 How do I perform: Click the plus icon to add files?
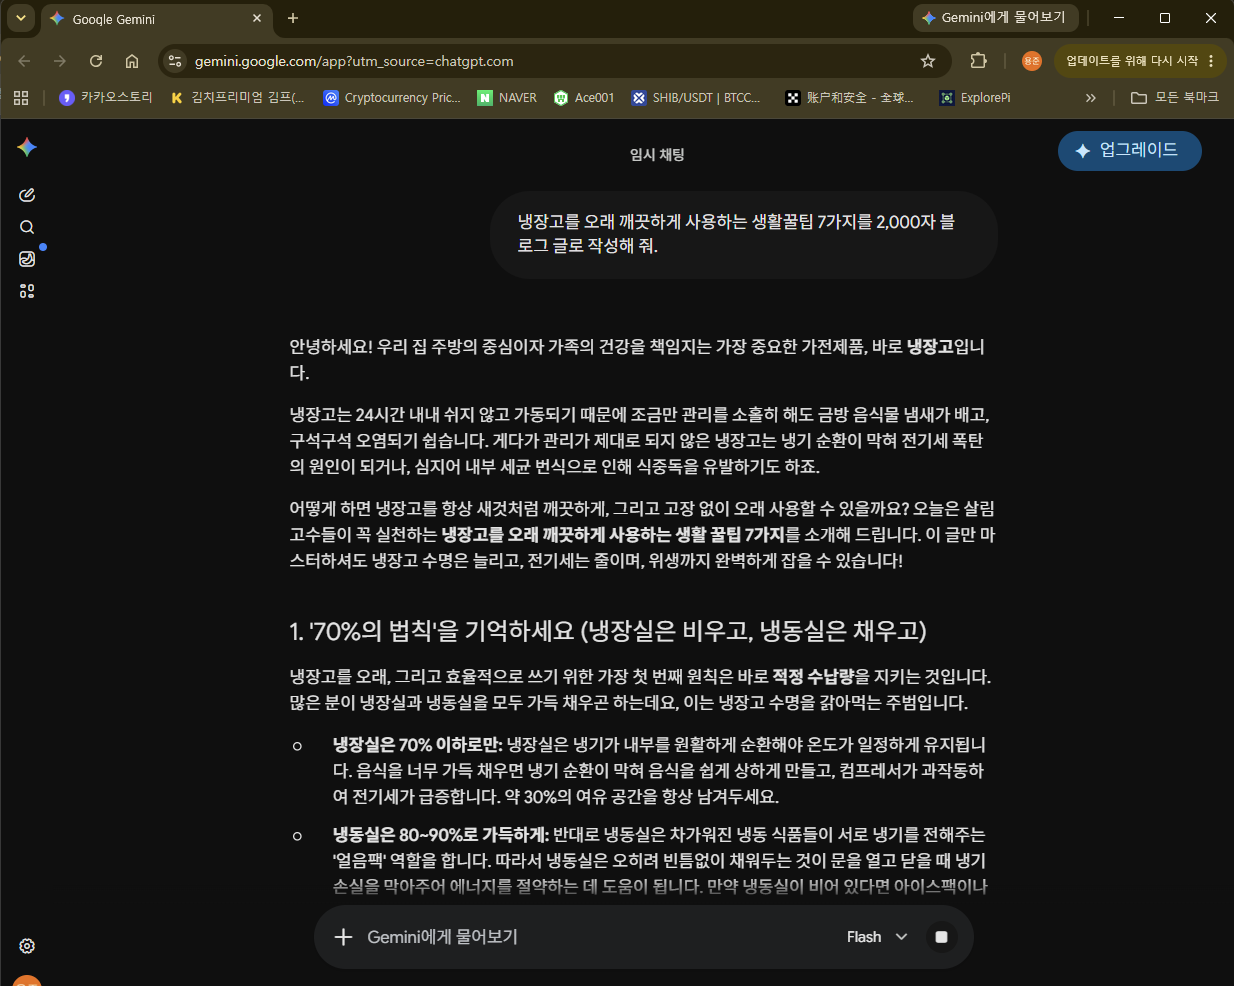pyautogui.click(x=343, y=937)
